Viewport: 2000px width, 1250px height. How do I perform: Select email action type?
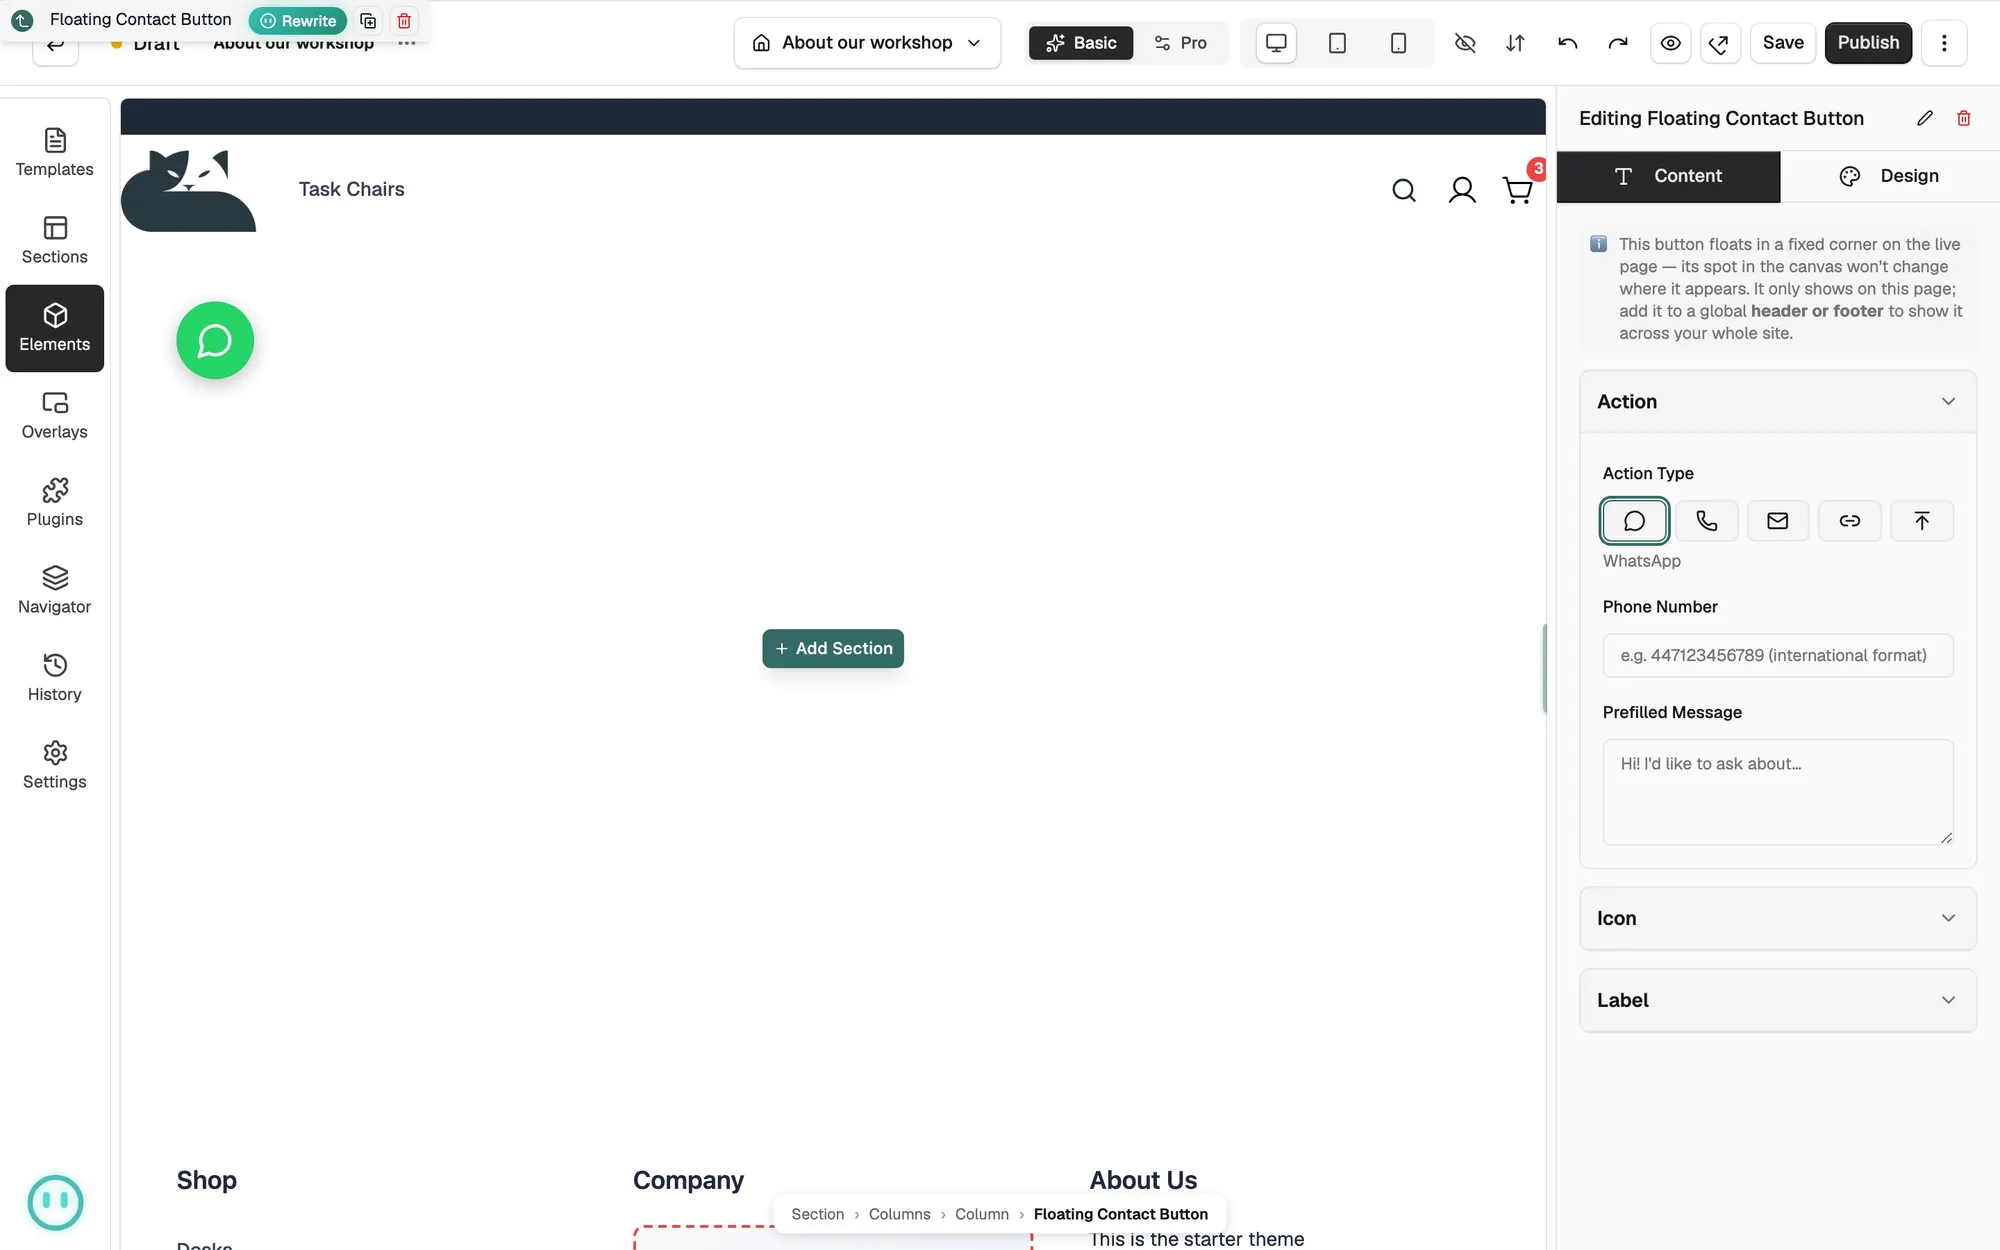[1778, 521]
